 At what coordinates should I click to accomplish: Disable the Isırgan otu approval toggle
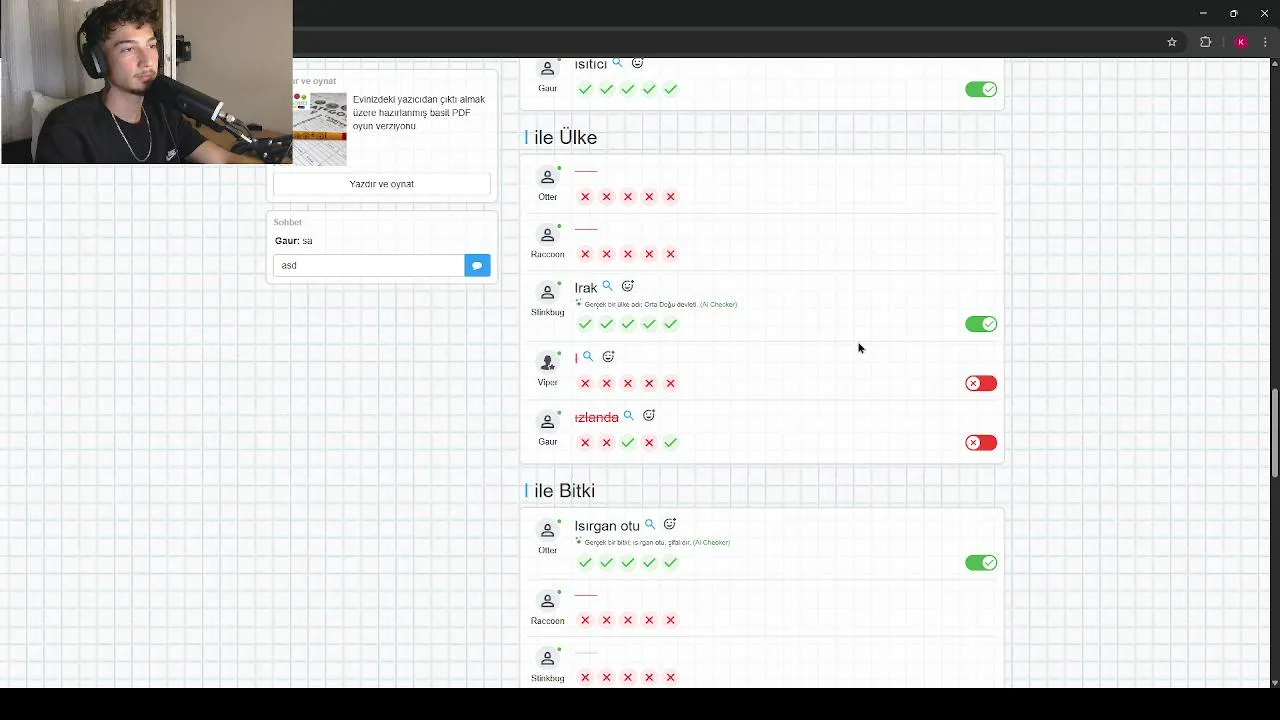(981, 563)
